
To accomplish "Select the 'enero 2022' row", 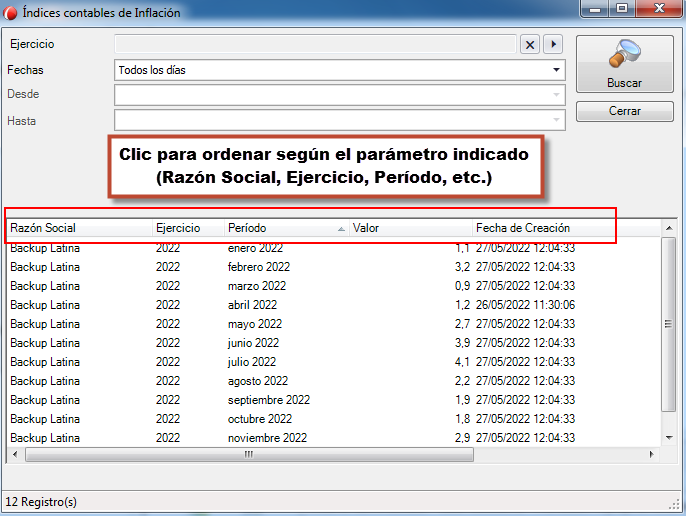I will pyautogui.click(x=332, y=248).
